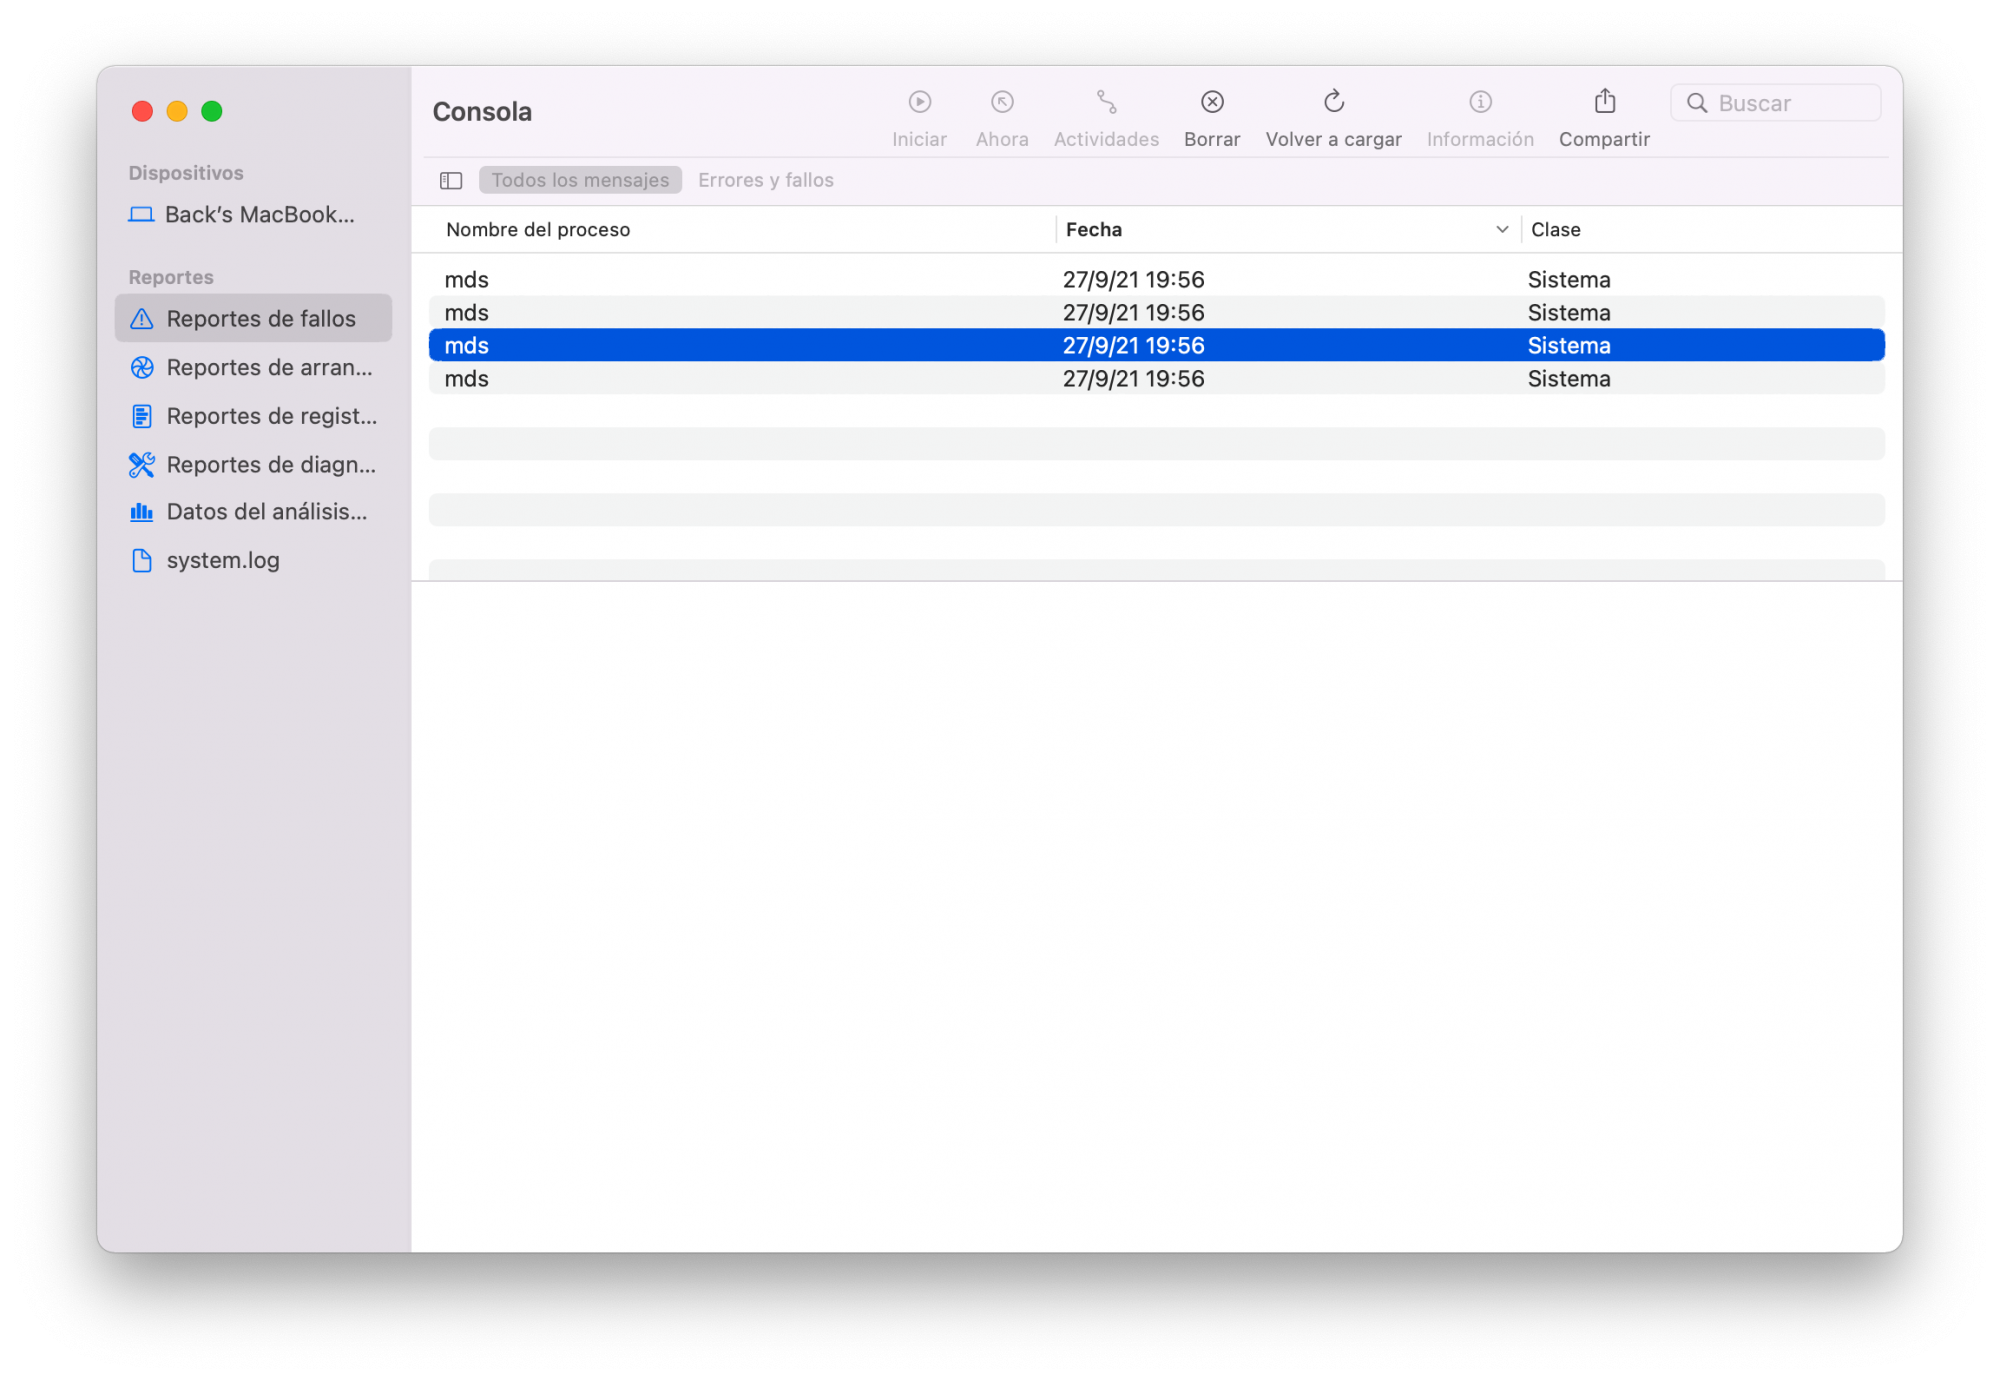Screen dimensions: 2000x1381
Task: Select the first mds report row
Action: click(x=1155, y=280)
